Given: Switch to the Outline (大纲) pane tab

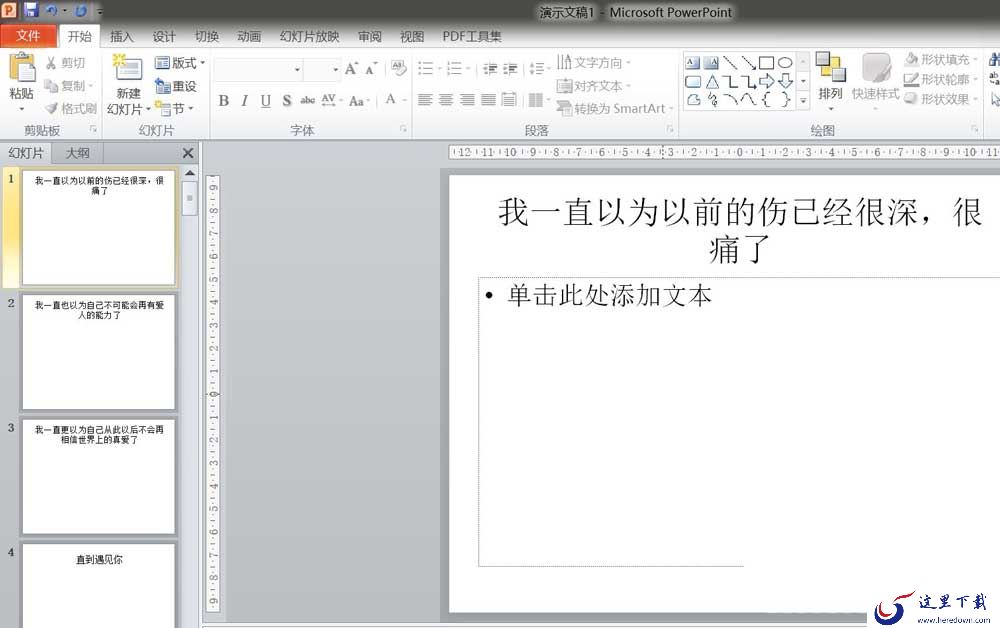Looking at the screenshot, I should [x=77, y=153].
